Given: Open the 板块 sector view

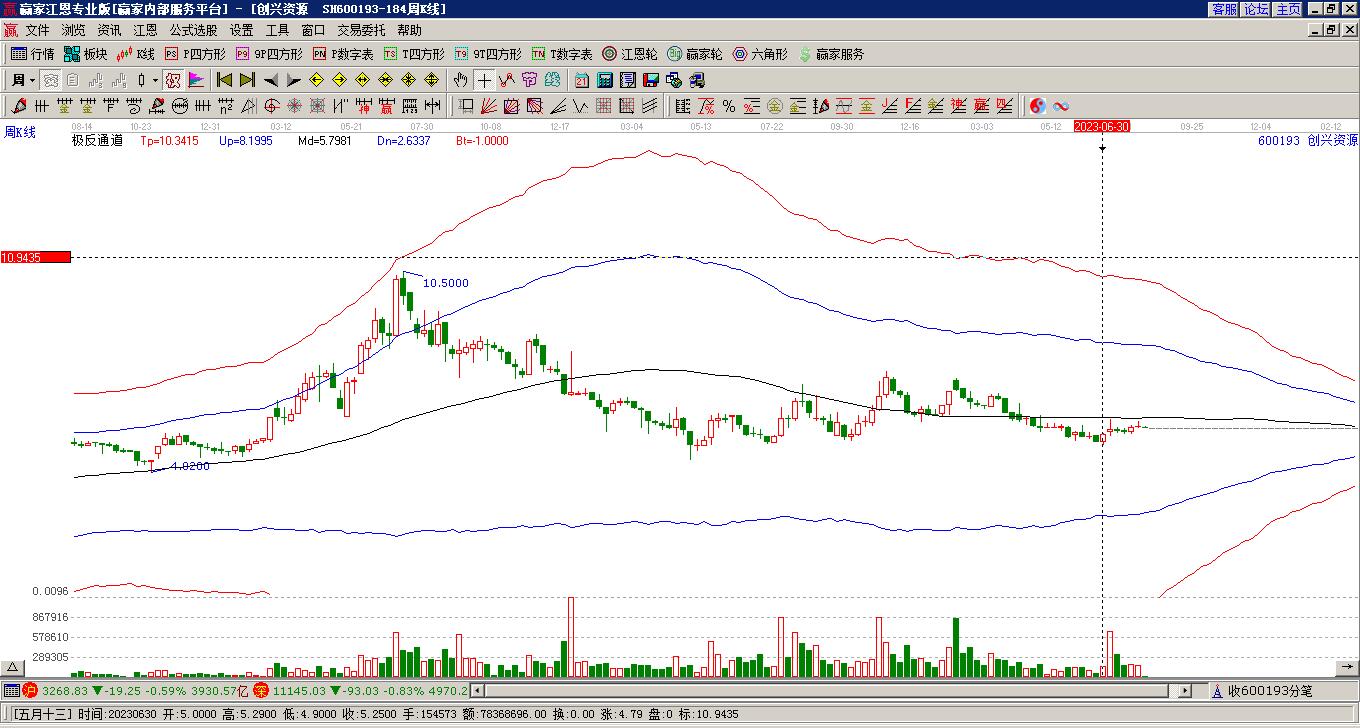Looking at the screenshot, I should coord(85,54).
